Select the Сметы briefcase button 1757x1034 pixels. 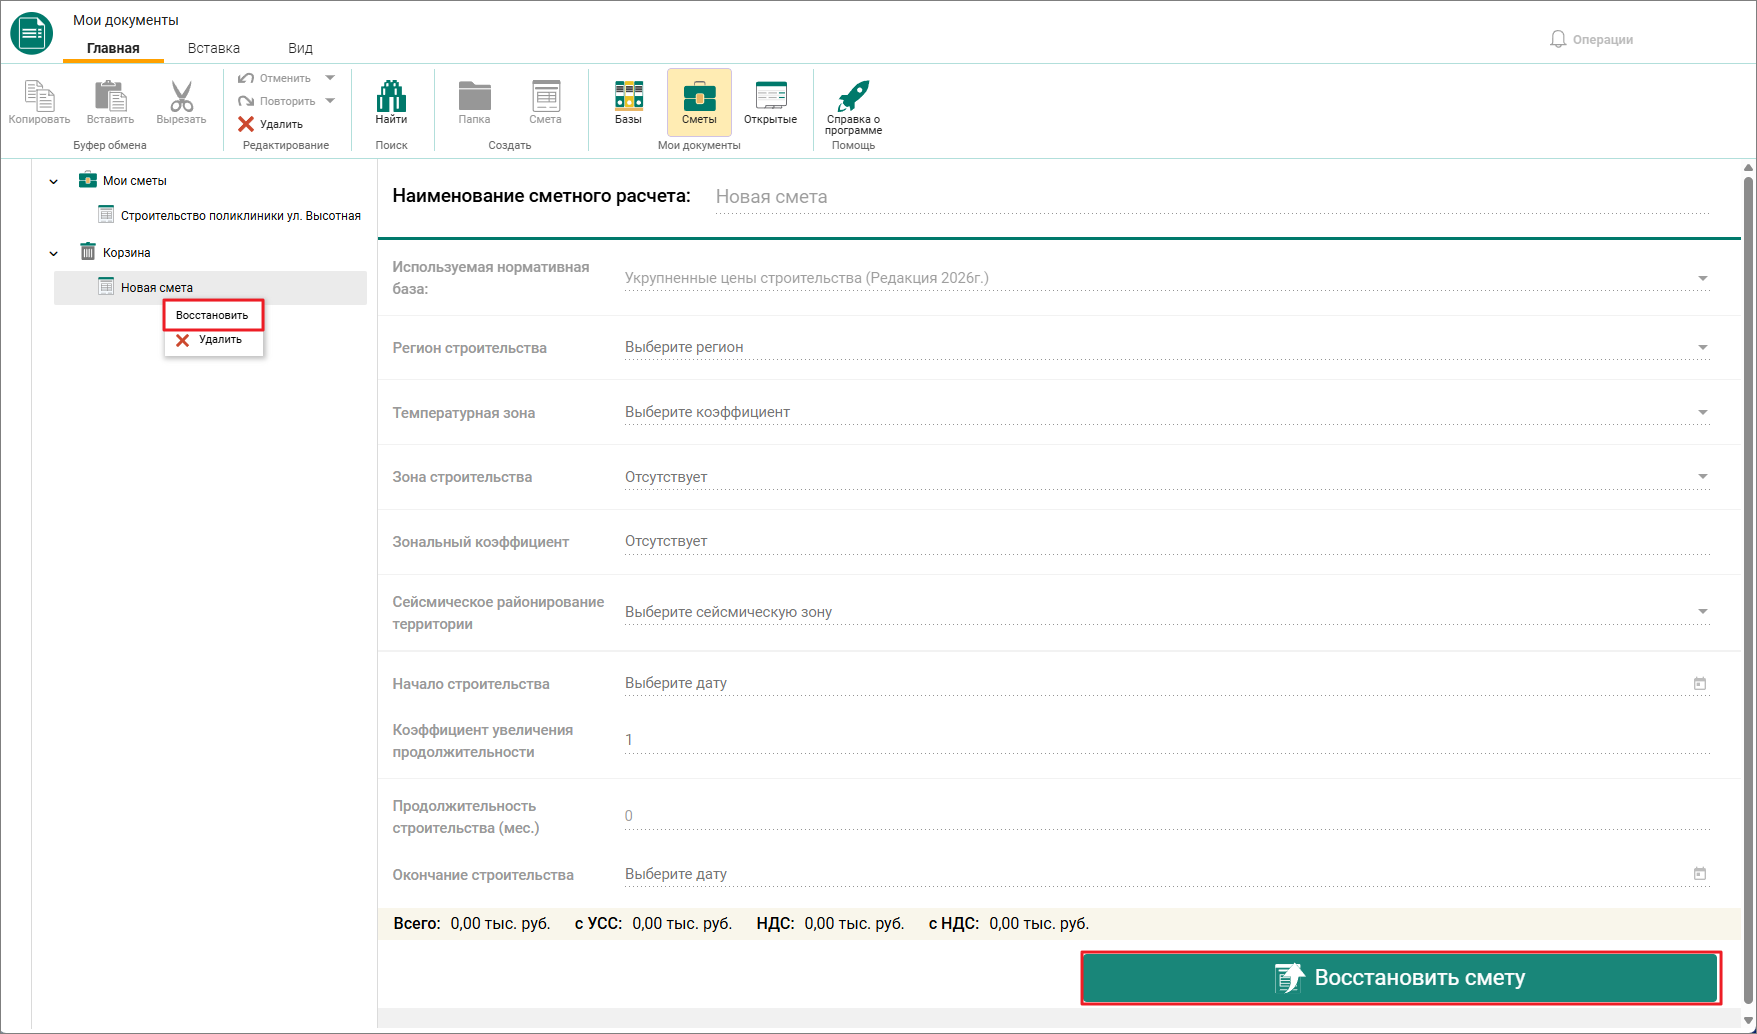click(x=699, y=102)
